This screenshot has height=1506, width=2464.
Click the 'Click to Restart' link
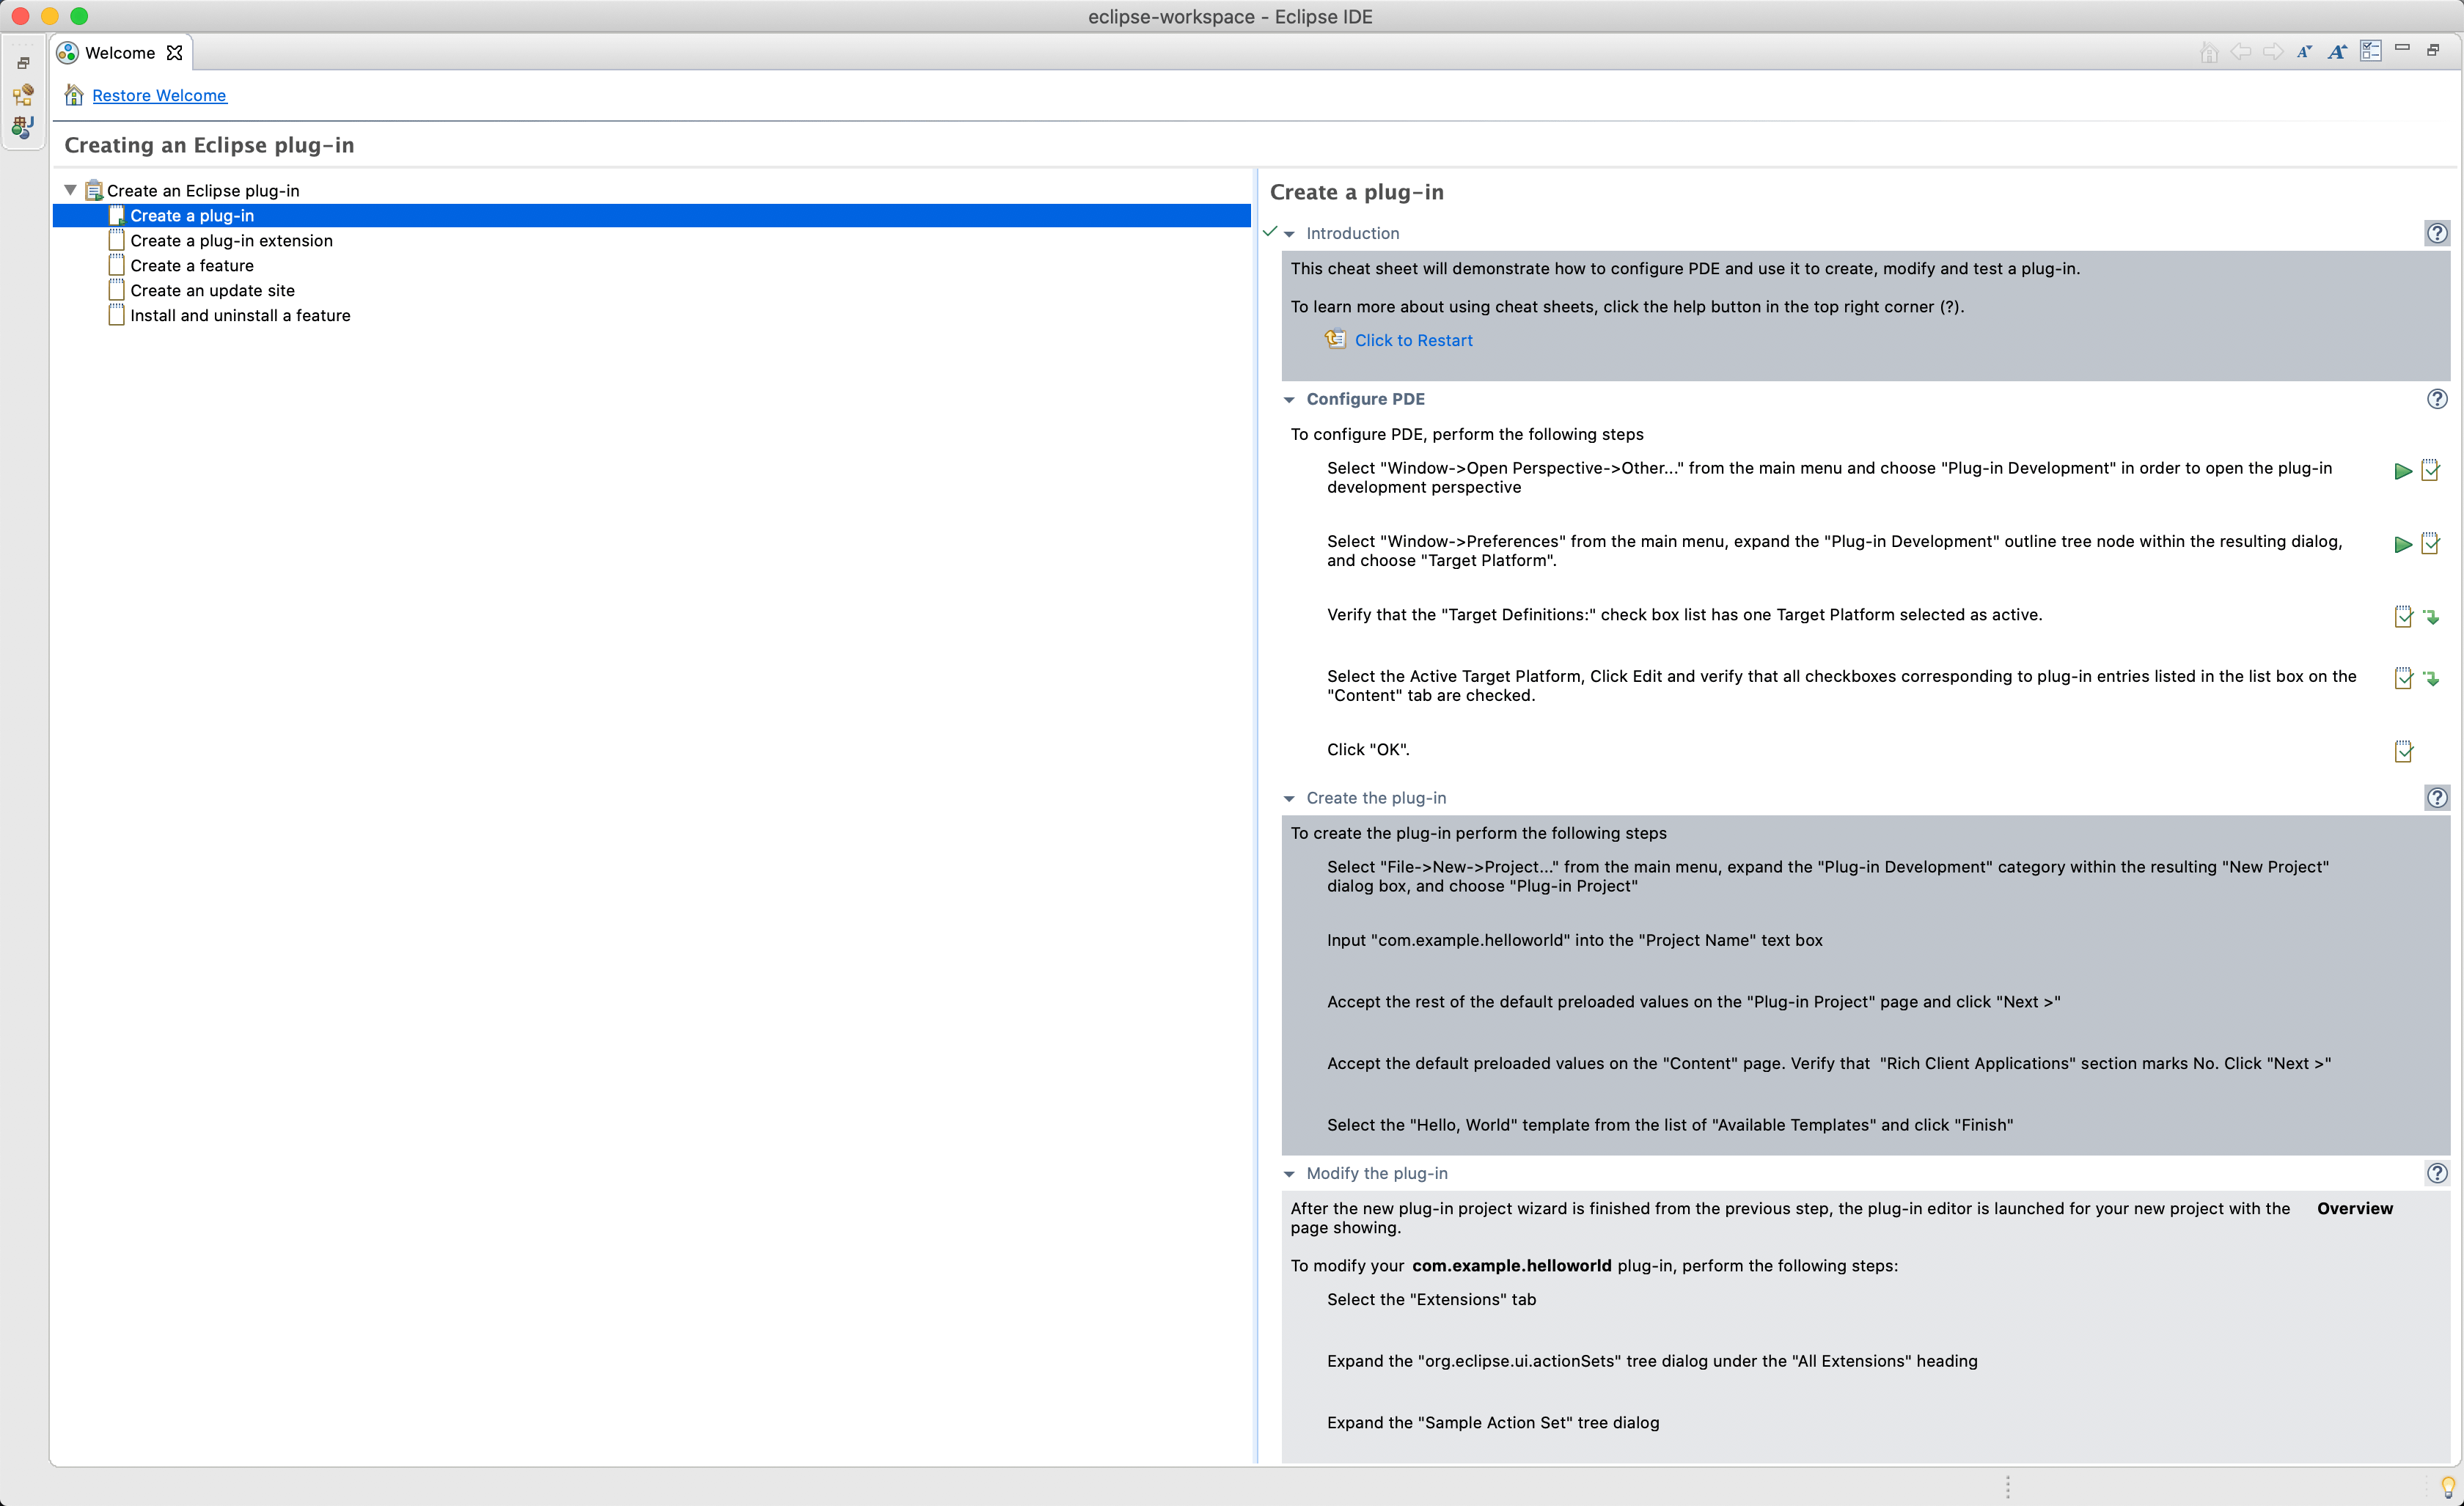click(x=1413, y=341)
